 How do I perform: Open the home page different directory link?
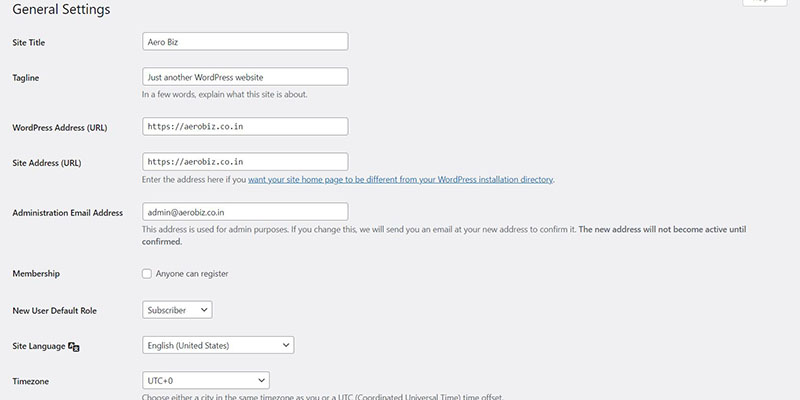pos(401,180)
